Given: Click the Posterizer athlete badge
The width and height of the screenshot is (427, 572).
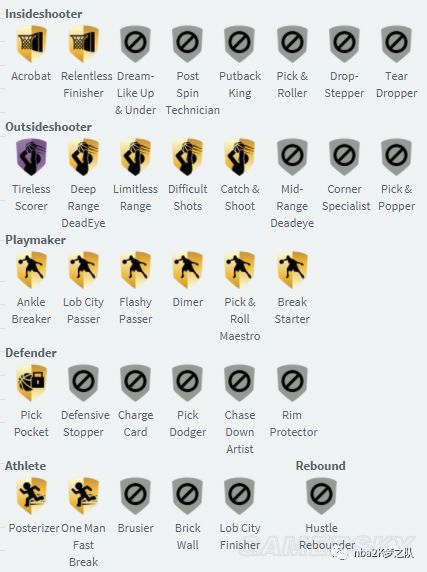Looking at the screenshot, I should tap(31, 496).
